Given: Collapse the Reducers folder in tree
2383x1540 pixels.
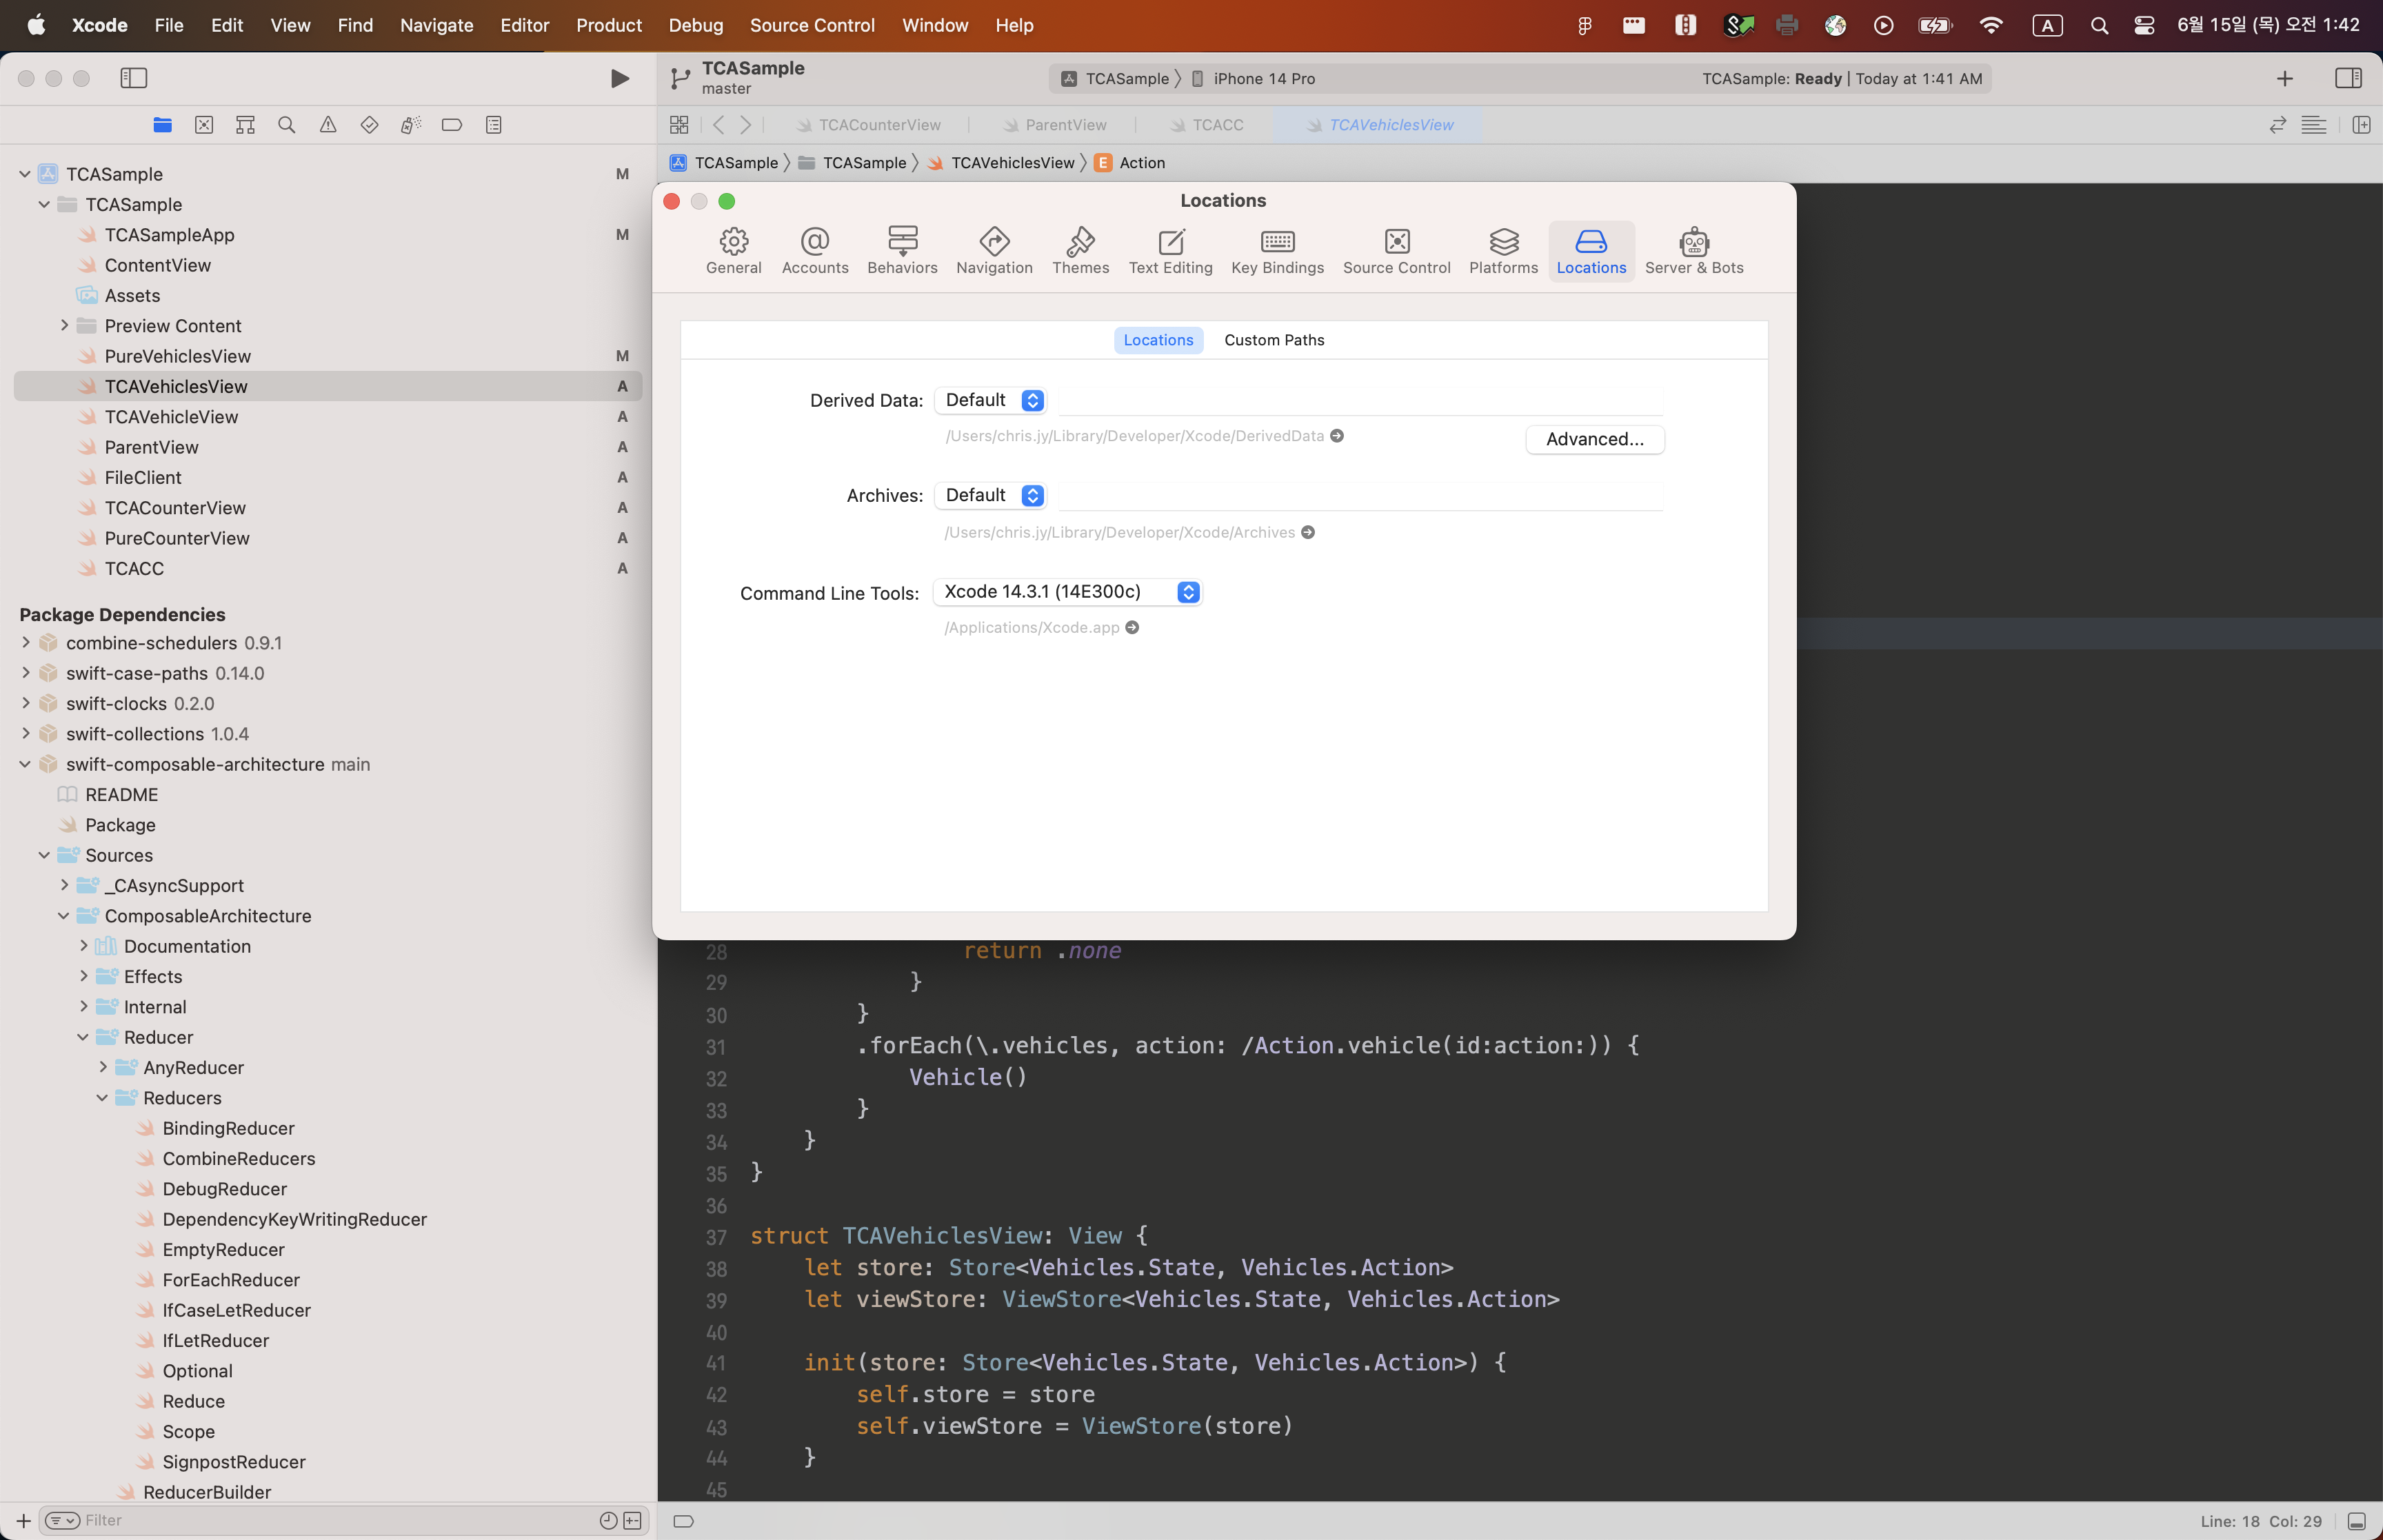Looking at the screenshot, I should (x=102, y=1098).
